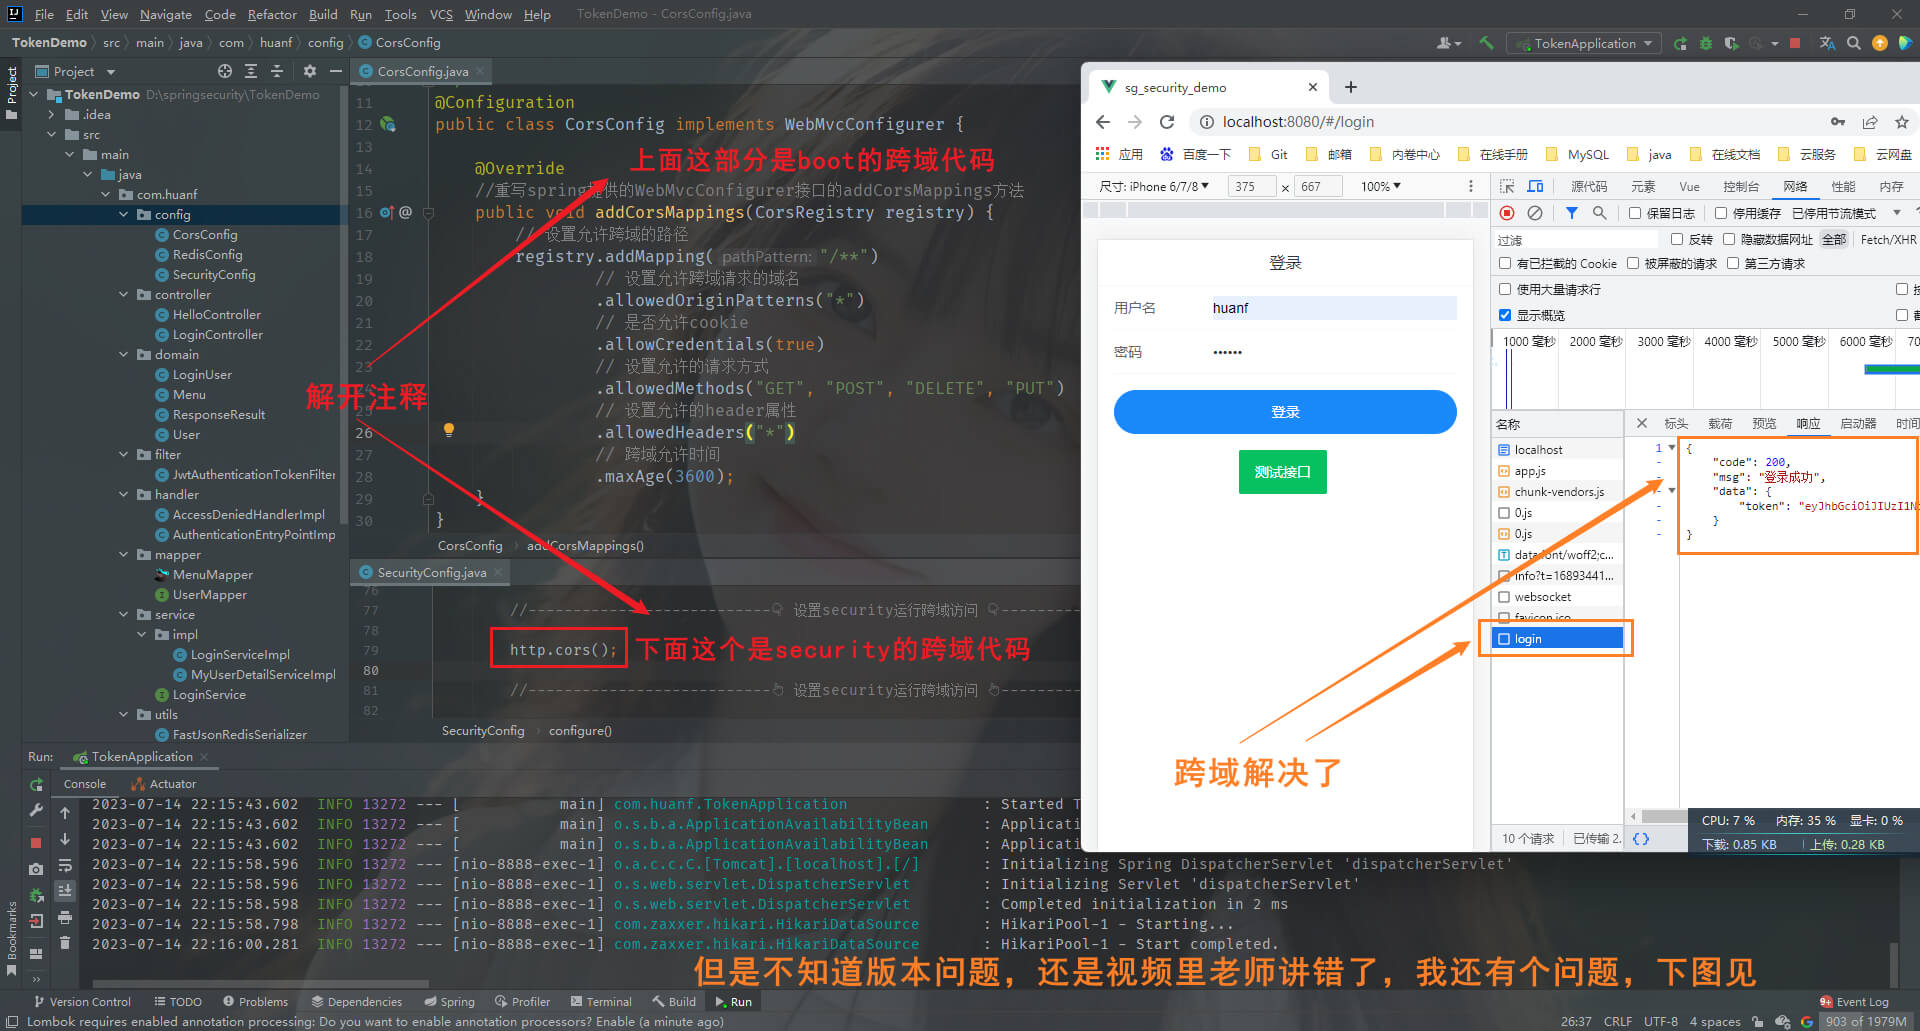Click the rerun TokenApplication icon in toolbar
This screenshot has height=1031, width=1920.
[1680, 43]
